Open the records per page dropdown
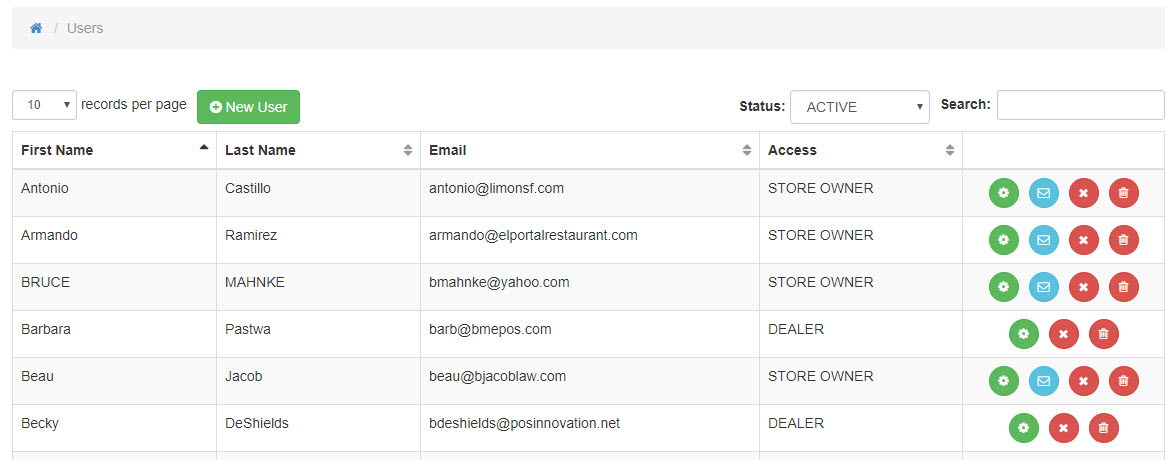 (44, 105)
